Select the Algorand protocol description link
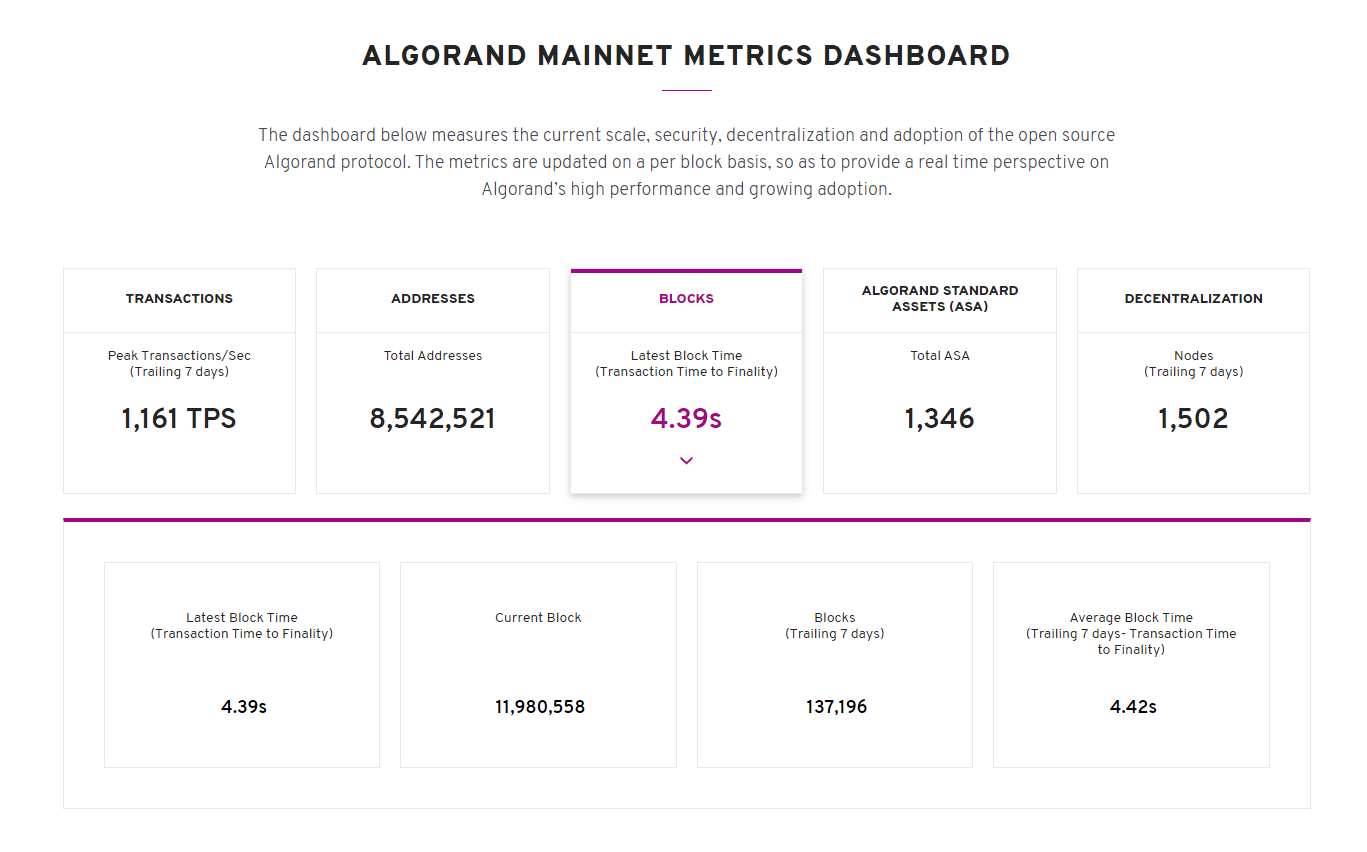 pos(686,161)
